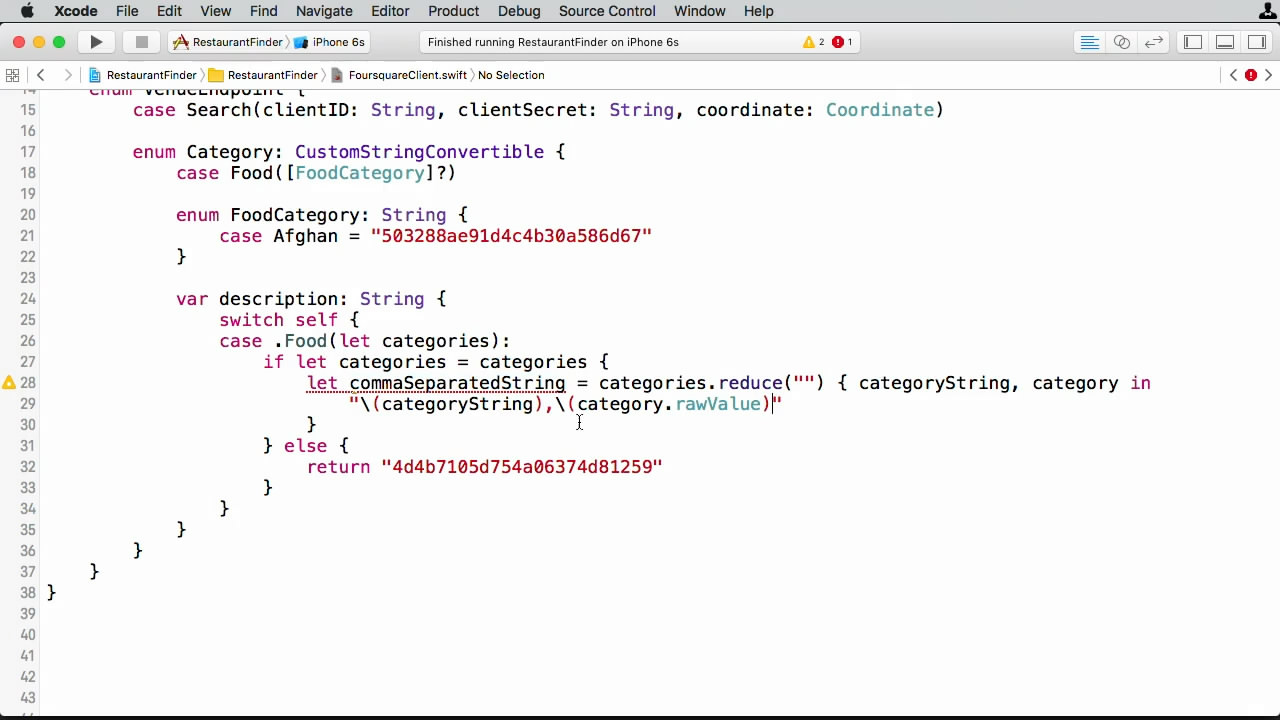Click the Afghan ID string literal
Screen dimensions: 1280x720
click(511, 236)
